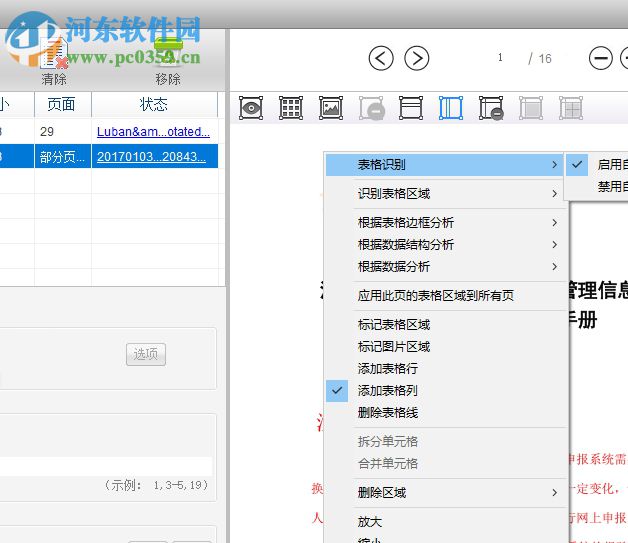Viewport: 628px width, 543px height.
Task: Click the 移除 (remove) icon
Action: pyautogui.click(x=168, y=51)
